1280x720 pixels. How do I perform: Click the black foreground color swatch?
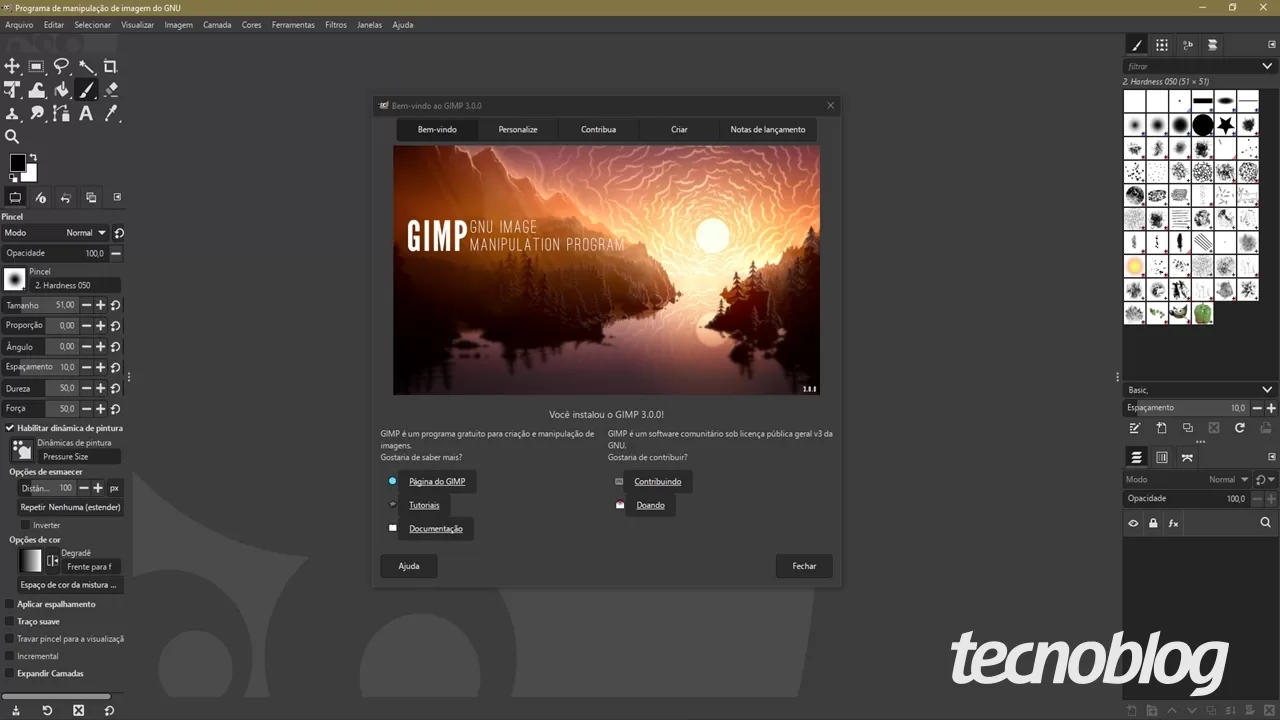tap(17, 162)
